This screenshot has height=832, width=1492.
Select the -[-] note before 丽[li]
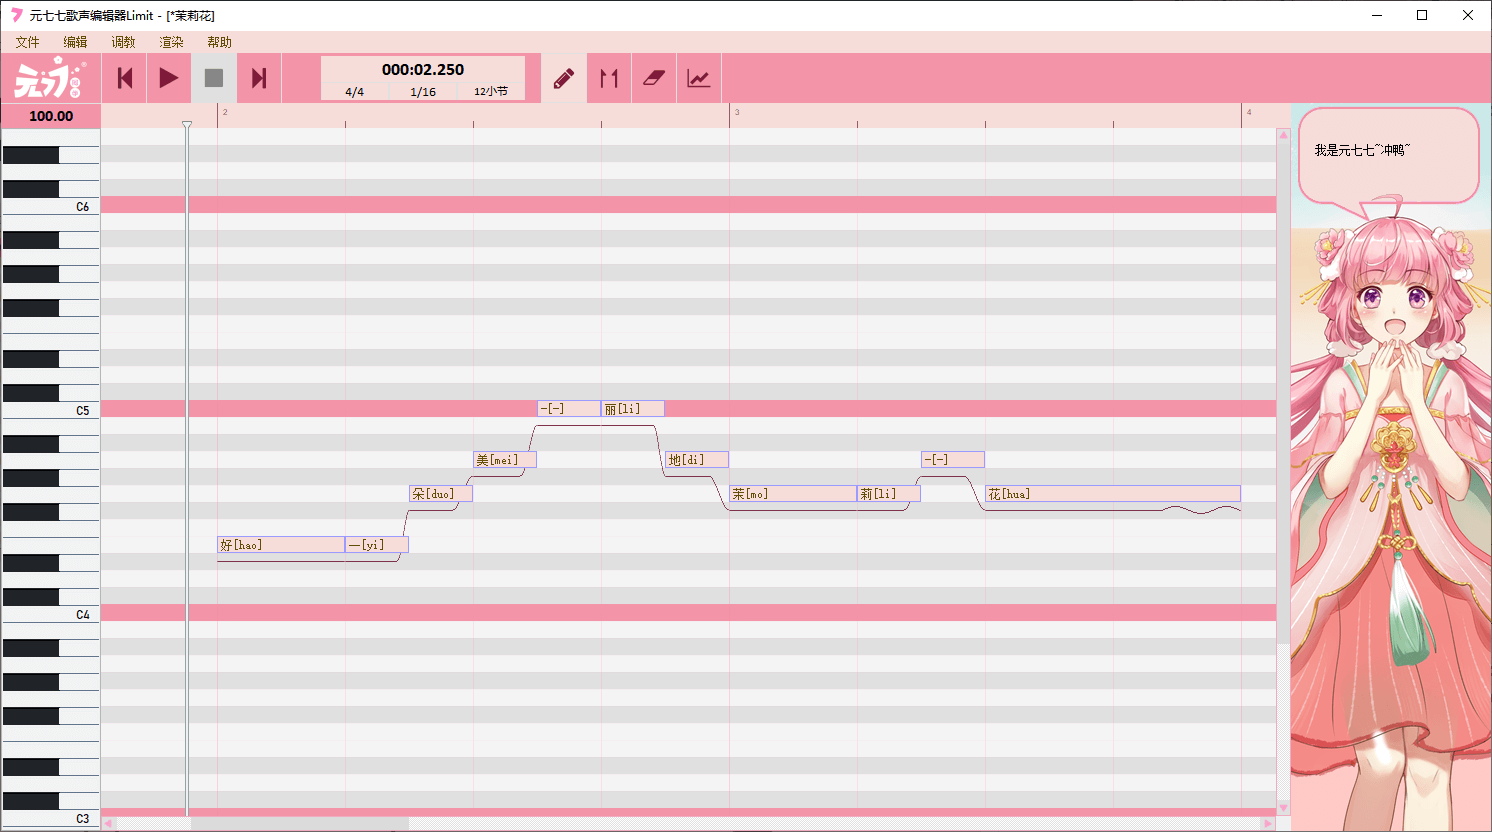pyautogui.click(x=569, y=409)
